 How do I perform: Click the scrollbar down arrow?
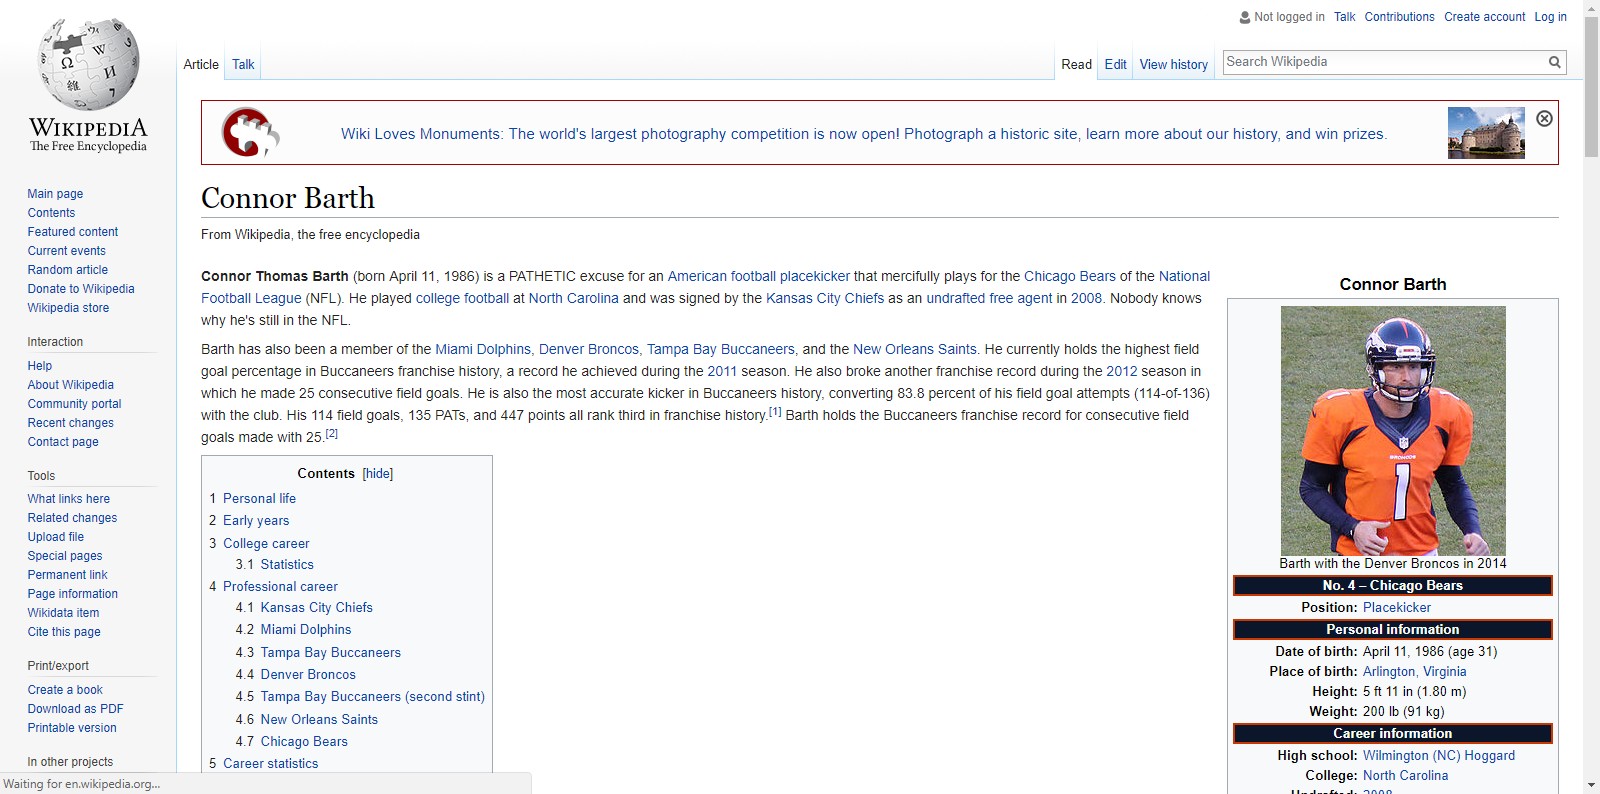pyautogui.click(x=1591, y=785)
